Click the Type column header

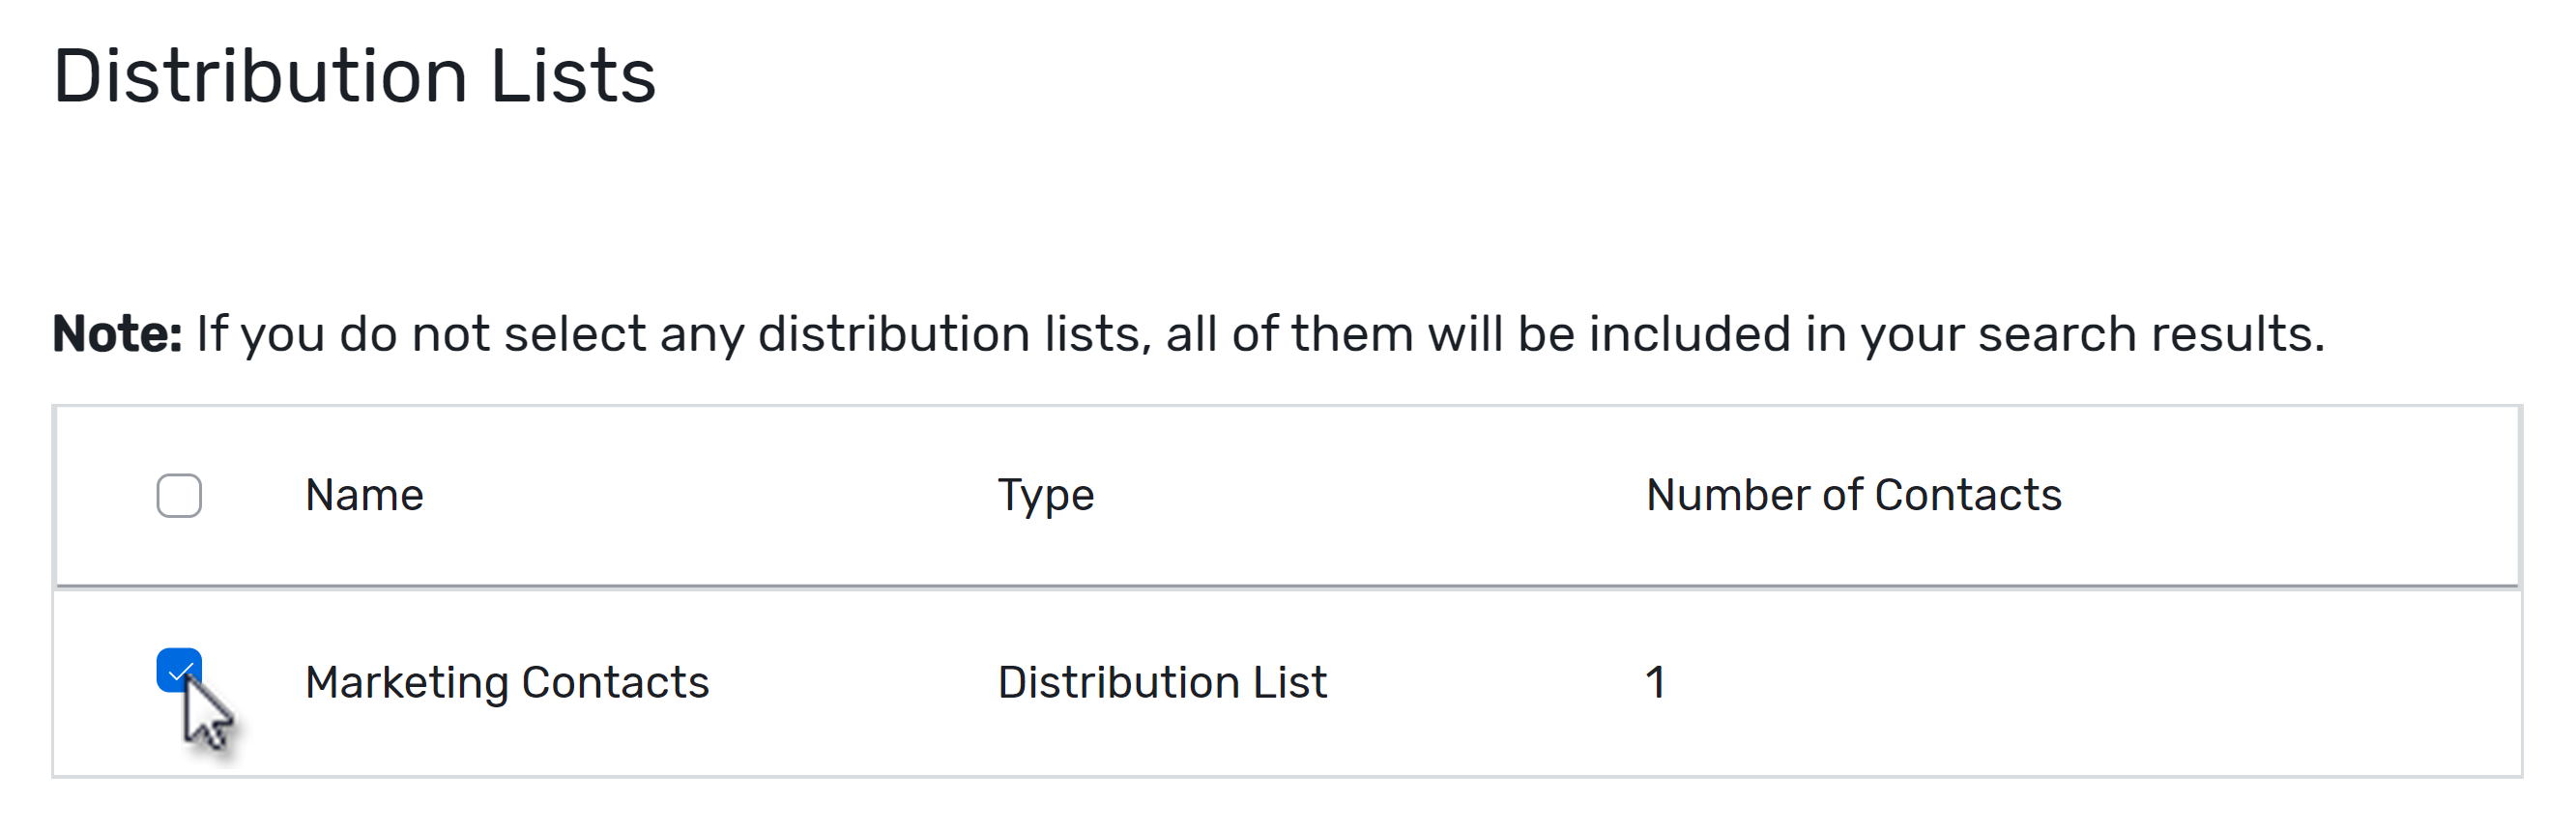point(1044,494)
